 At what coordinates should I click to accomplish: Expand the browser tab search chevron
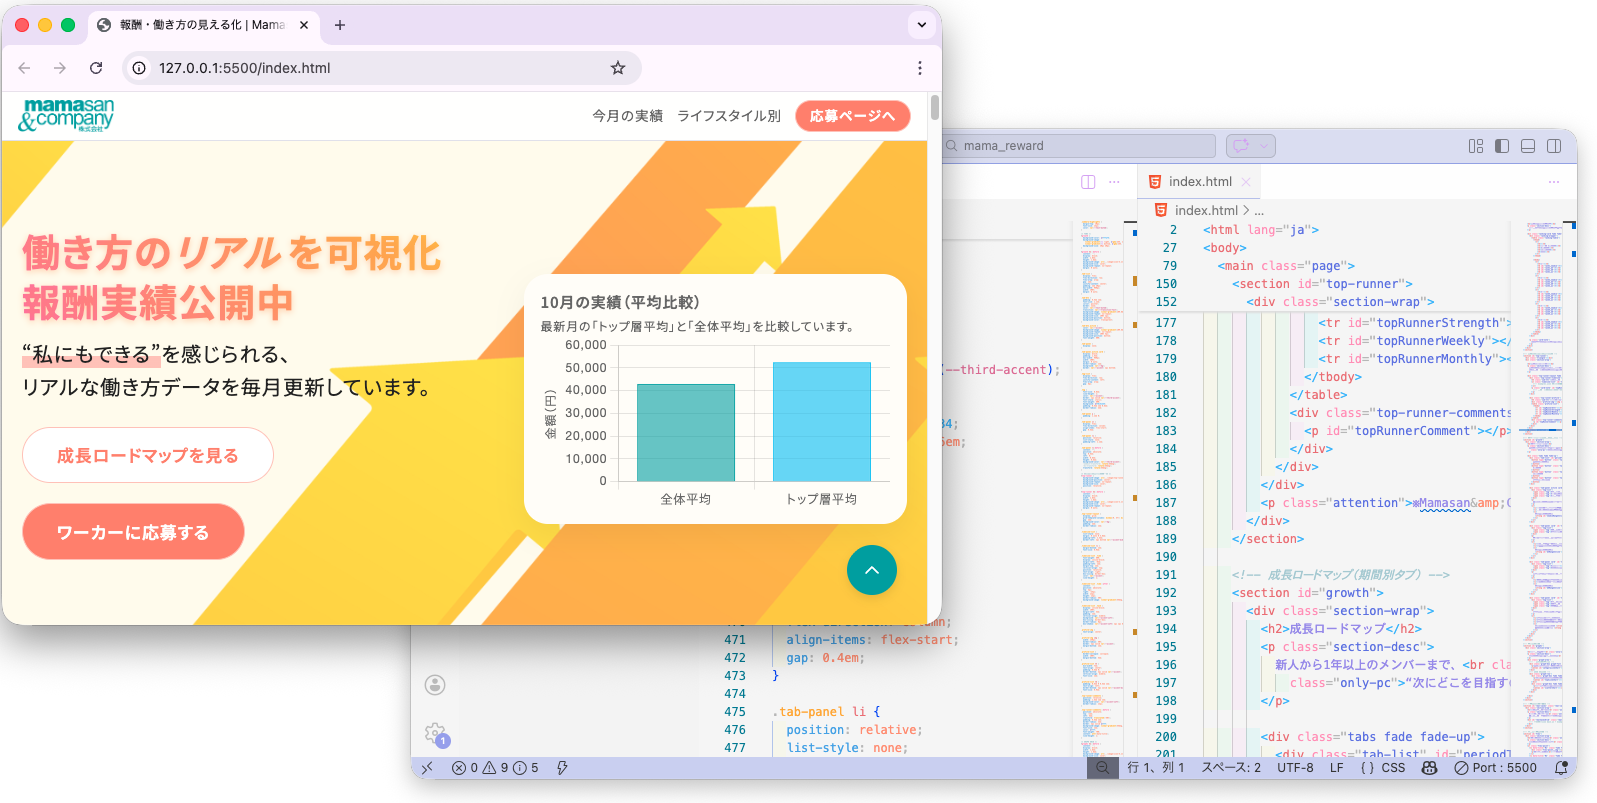tap(921, 25)
